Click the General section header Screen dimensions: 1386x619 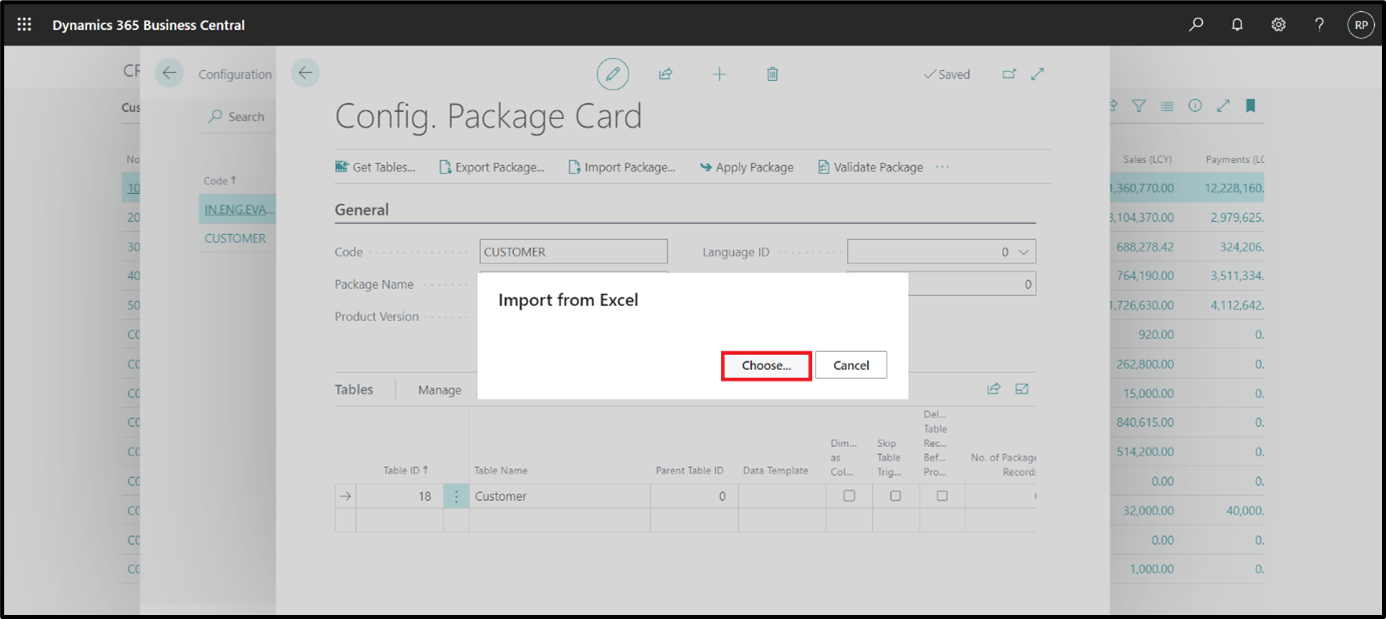[362, 210]
